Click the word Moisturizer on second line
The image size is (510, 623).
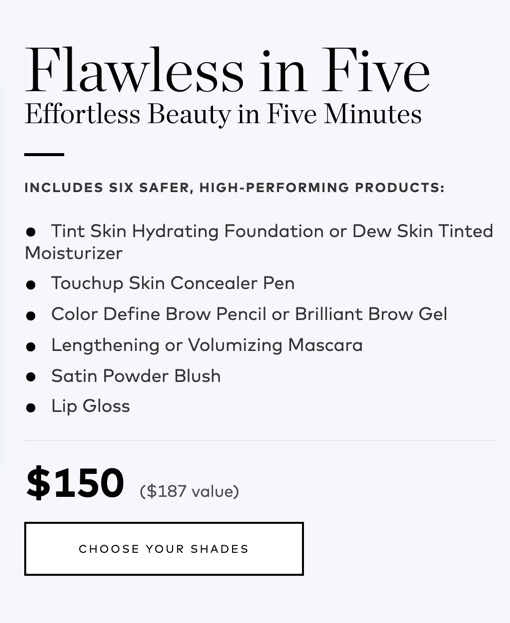(x=73, y=253)
